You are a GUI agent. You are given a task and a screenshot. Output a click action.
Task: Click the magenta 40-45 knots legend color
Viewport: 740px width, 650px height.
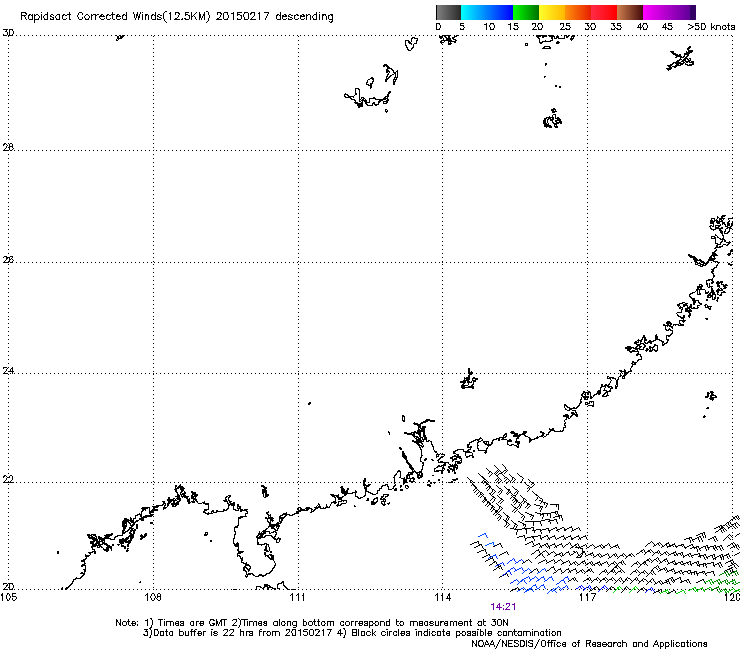point(656,12)
